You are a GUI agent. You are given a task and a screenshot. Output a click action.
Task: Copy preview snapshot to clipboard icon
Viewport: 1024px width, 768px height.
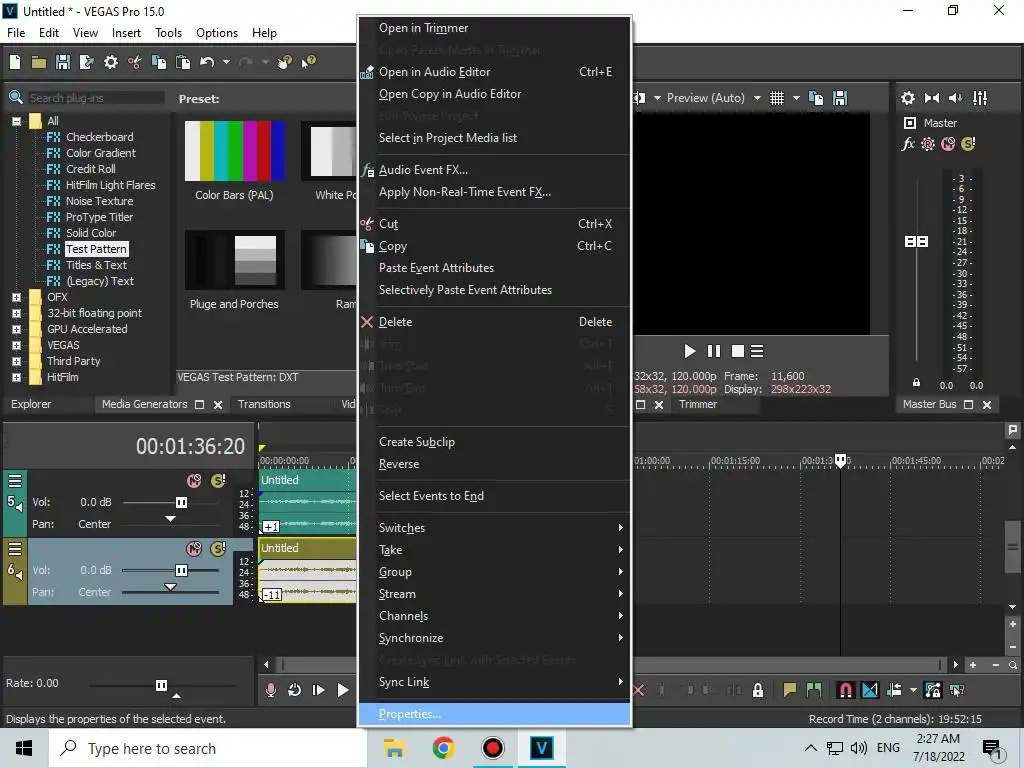click(816, 98)
